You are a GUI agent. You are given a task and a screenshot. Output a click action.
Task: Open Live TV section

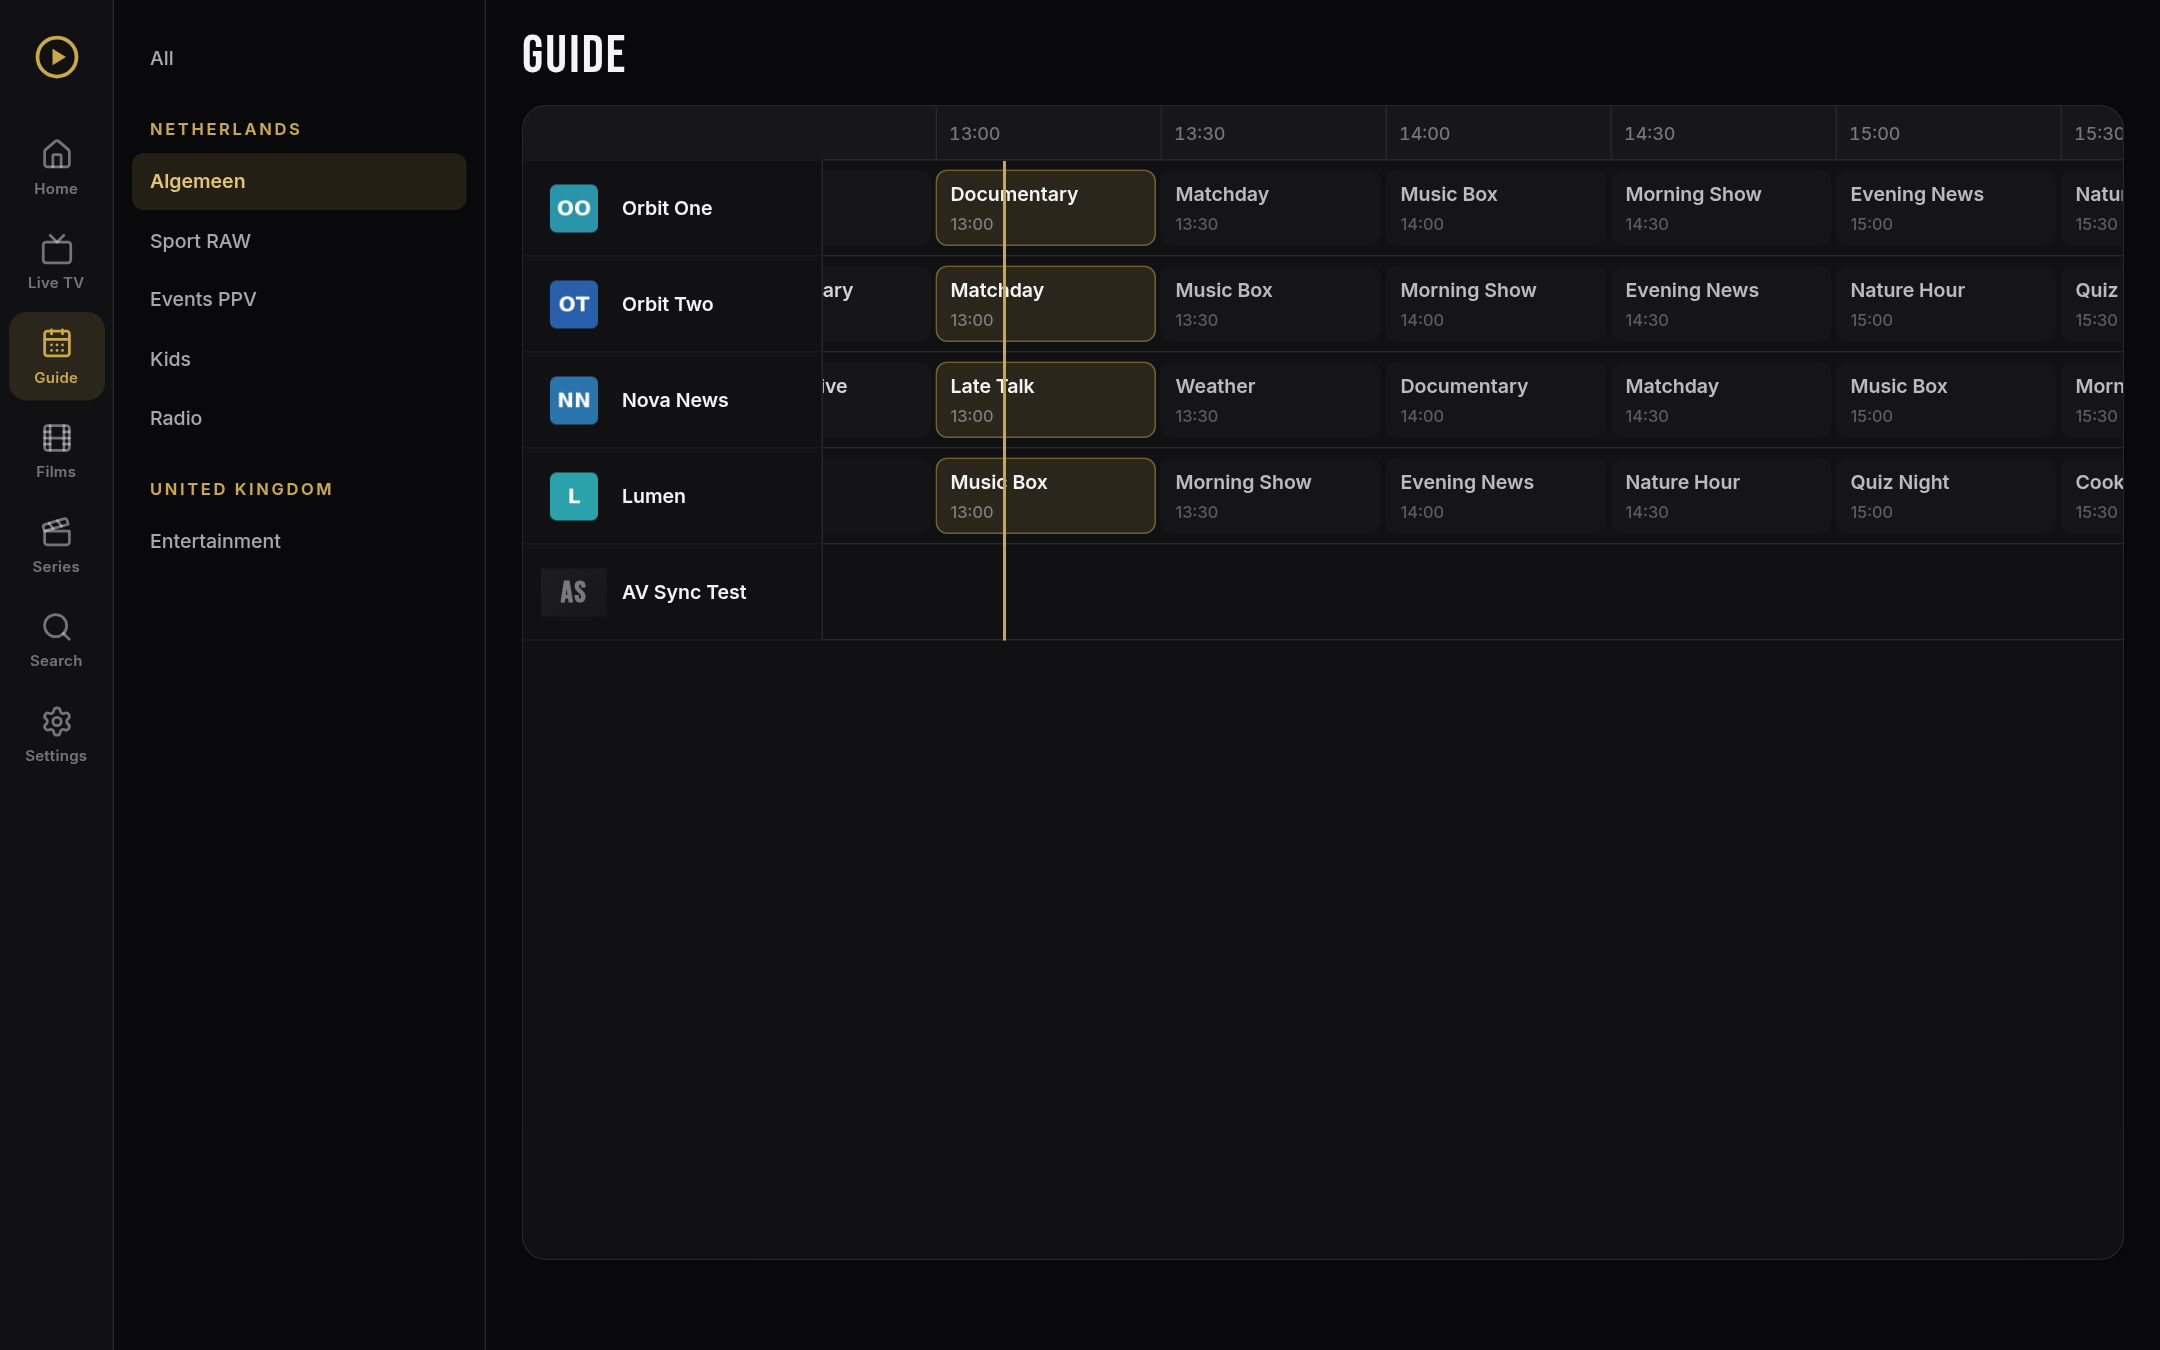[56, 262]
